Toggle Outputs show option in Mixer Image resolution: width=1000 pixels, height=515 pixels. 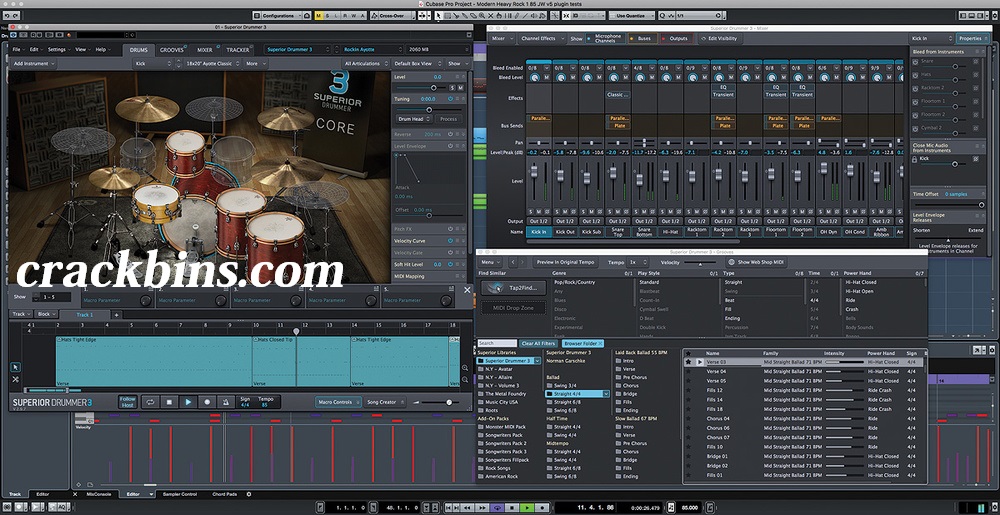click(676, 38)
